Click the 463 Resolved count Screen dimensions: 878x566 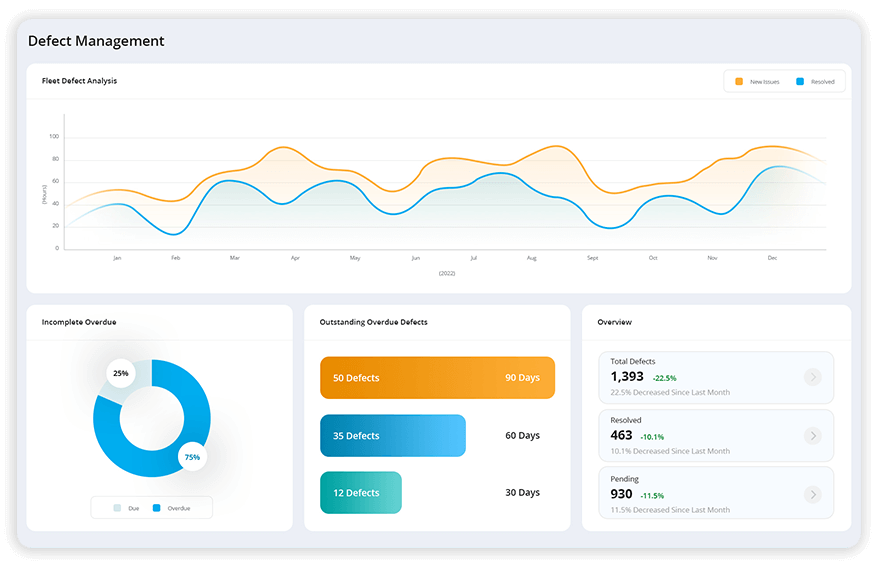pyautogui.click(x=621, y=436)
